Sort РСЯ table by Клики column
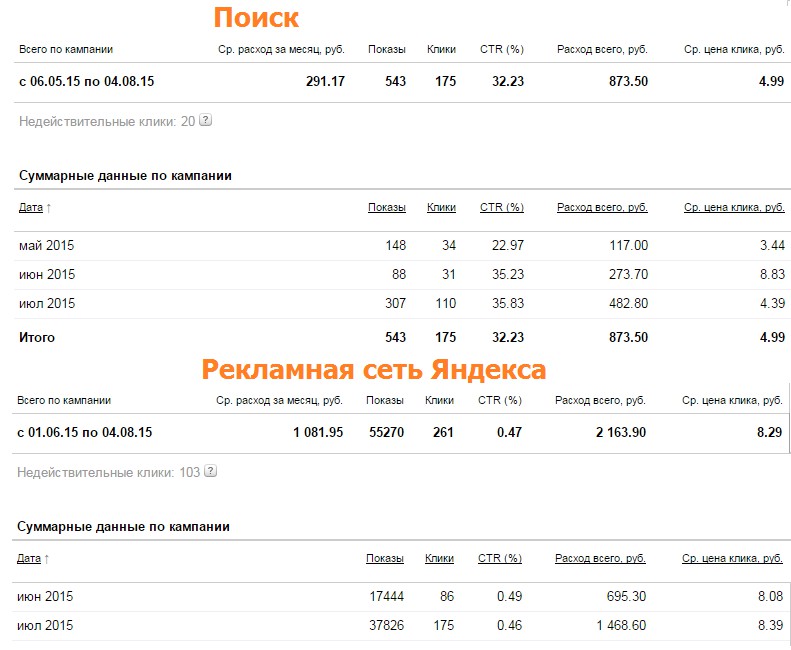This screenshot has height=650, width=791. (439, 558)
